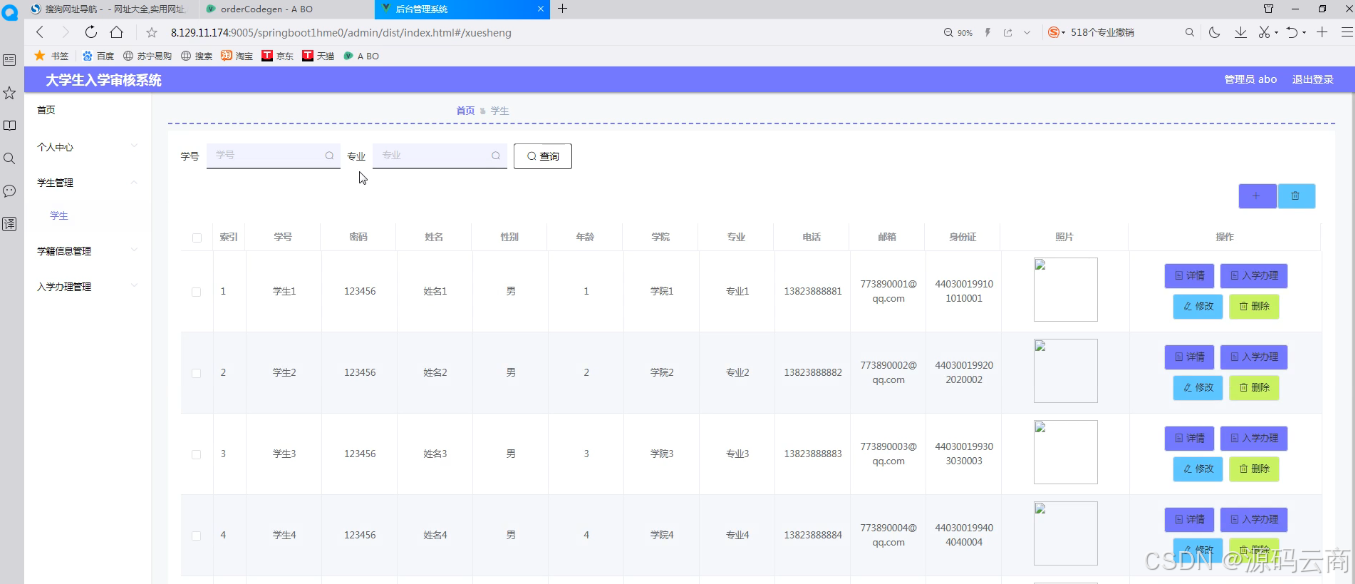Toggle the select-all checkbox in table header
Image resolution: width=1355 pixels, height=584 pixels.
pyautogui.click(x=196, y=238)
